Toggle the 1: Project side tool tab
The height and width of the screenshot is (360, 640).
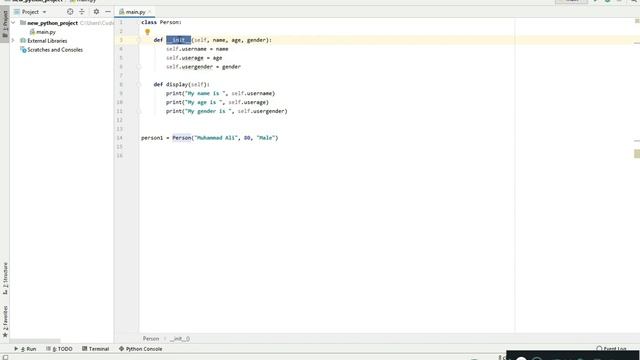point(5,24)
